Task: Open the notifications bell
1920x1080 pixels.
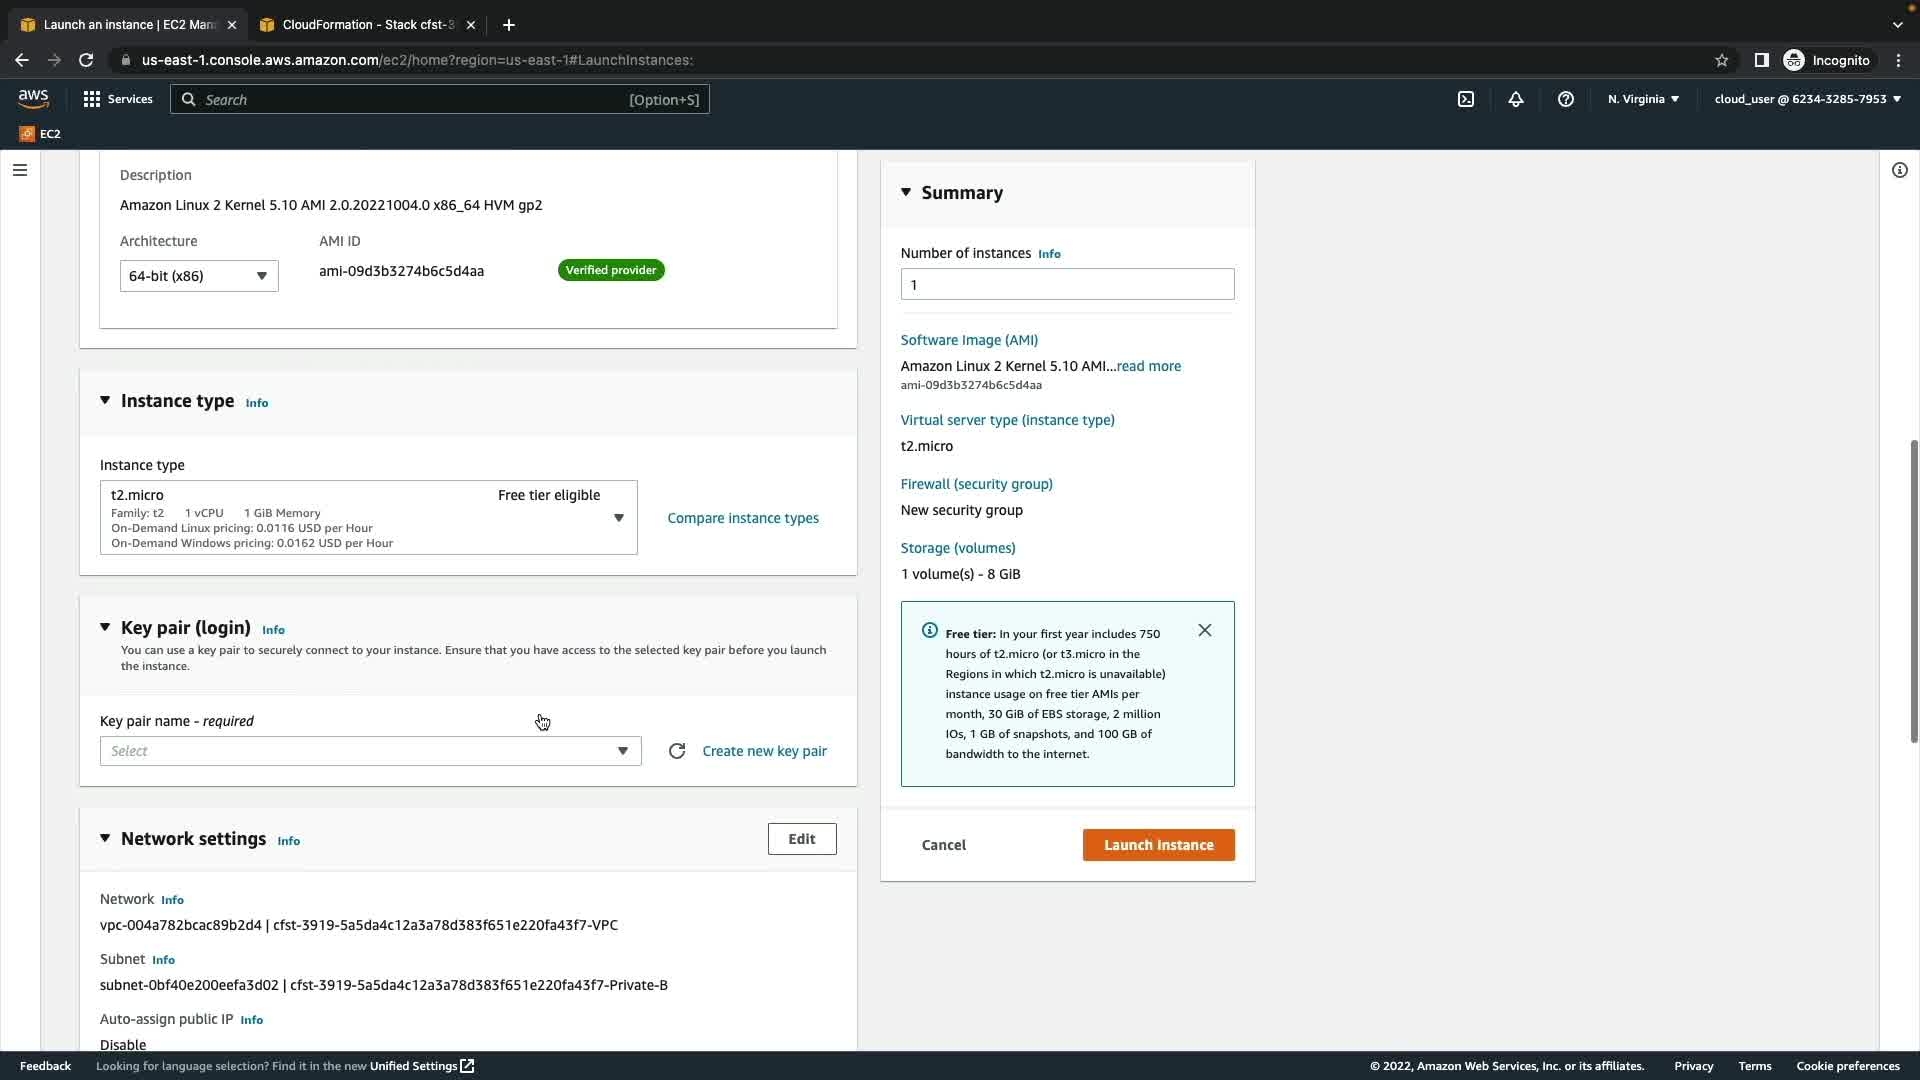Action: click(x=1516, y=99)
